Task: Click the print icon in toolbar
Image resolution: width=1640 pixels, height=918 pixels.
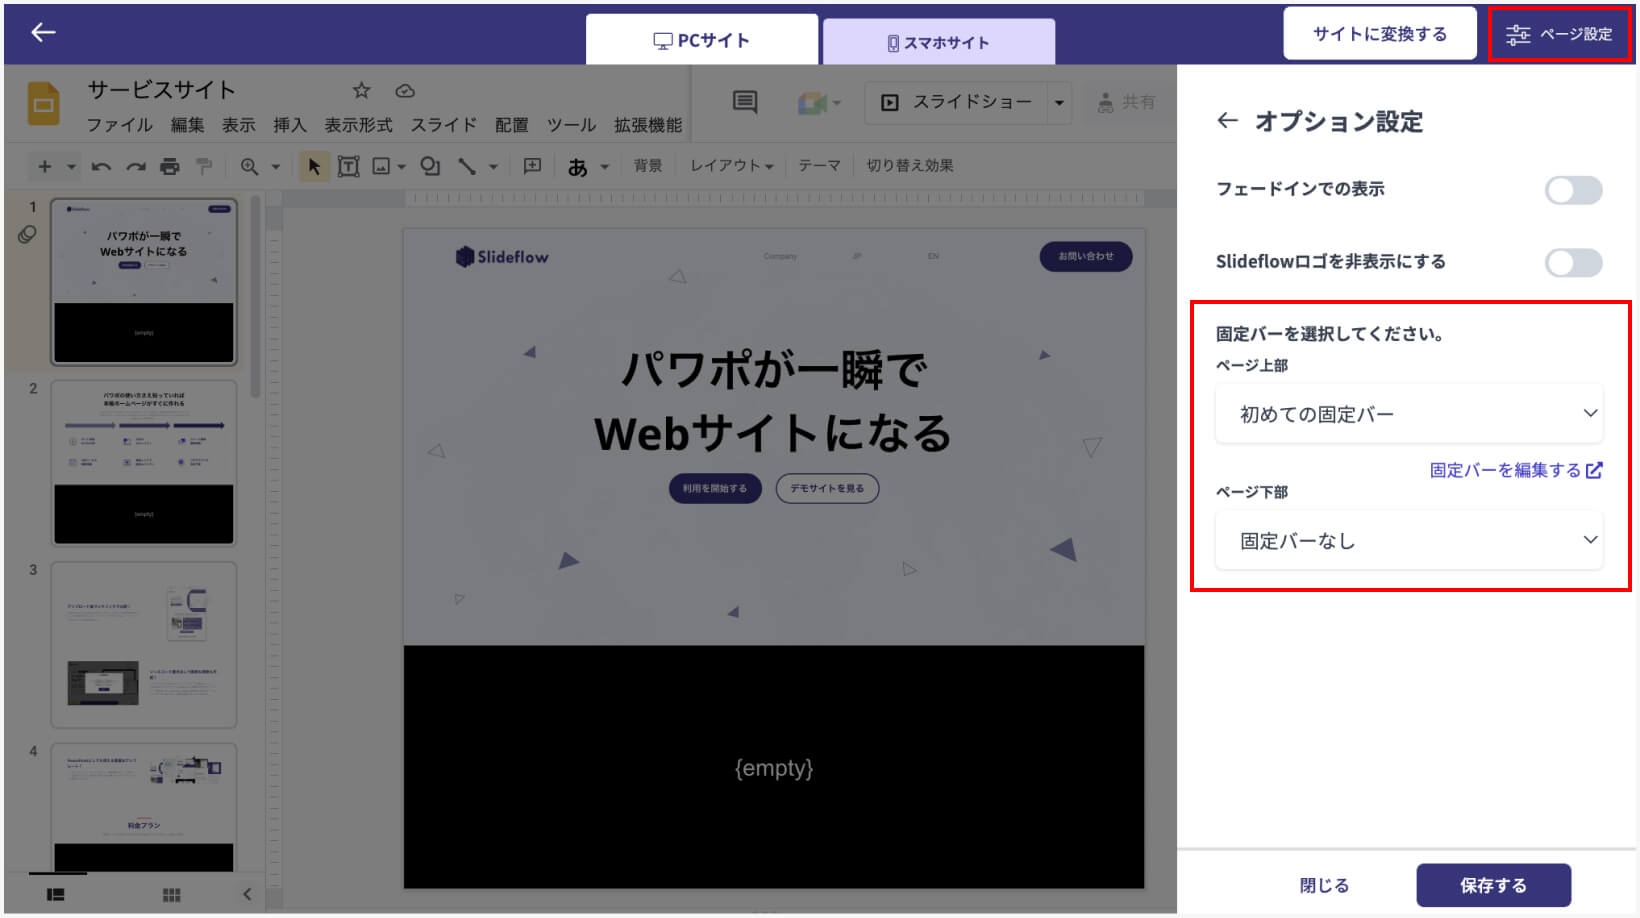Action: [170, 167]
